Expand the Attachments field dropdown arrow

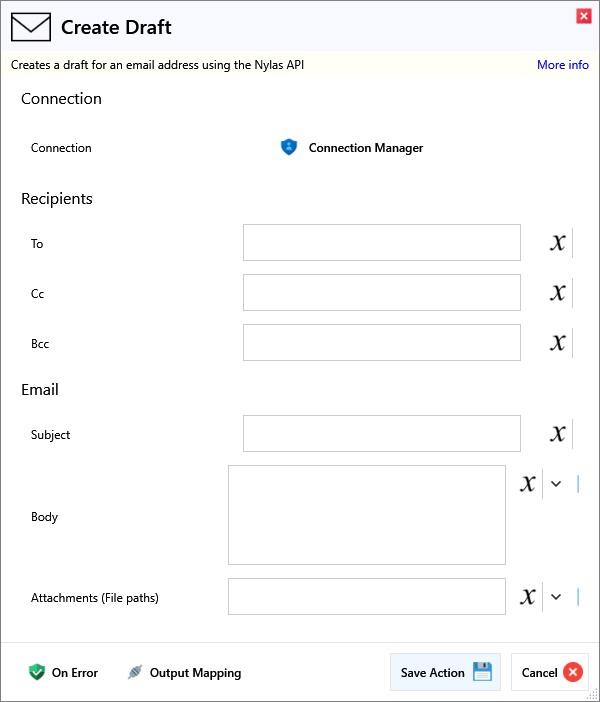coord(557,597)
